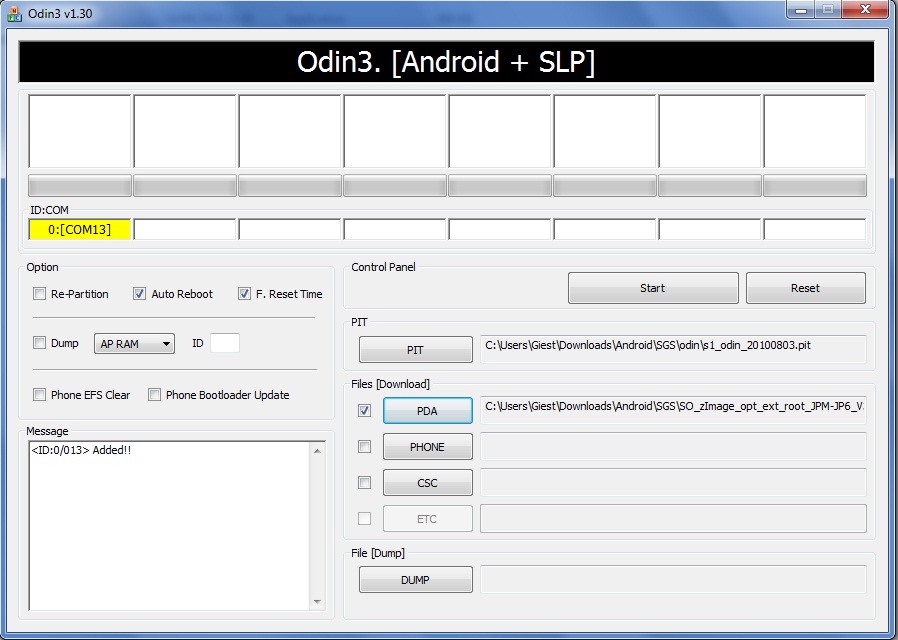898x640 pixels.
Task: Click the Message box scroll up arrow
Action: [x=318, y=451]
